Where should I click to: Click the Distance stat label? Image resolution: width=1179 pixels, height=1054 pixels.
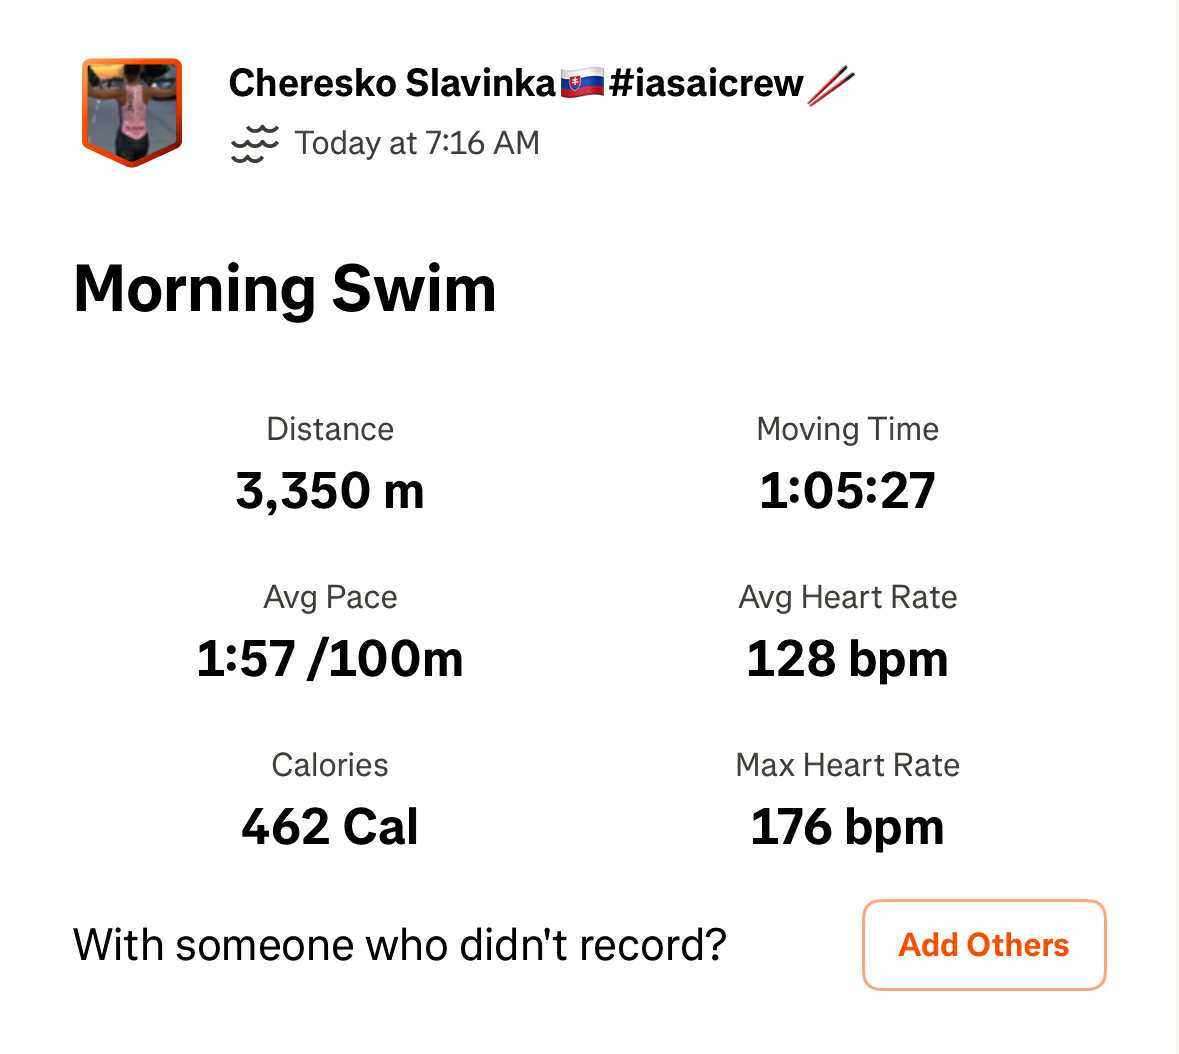tap(330, 429)
